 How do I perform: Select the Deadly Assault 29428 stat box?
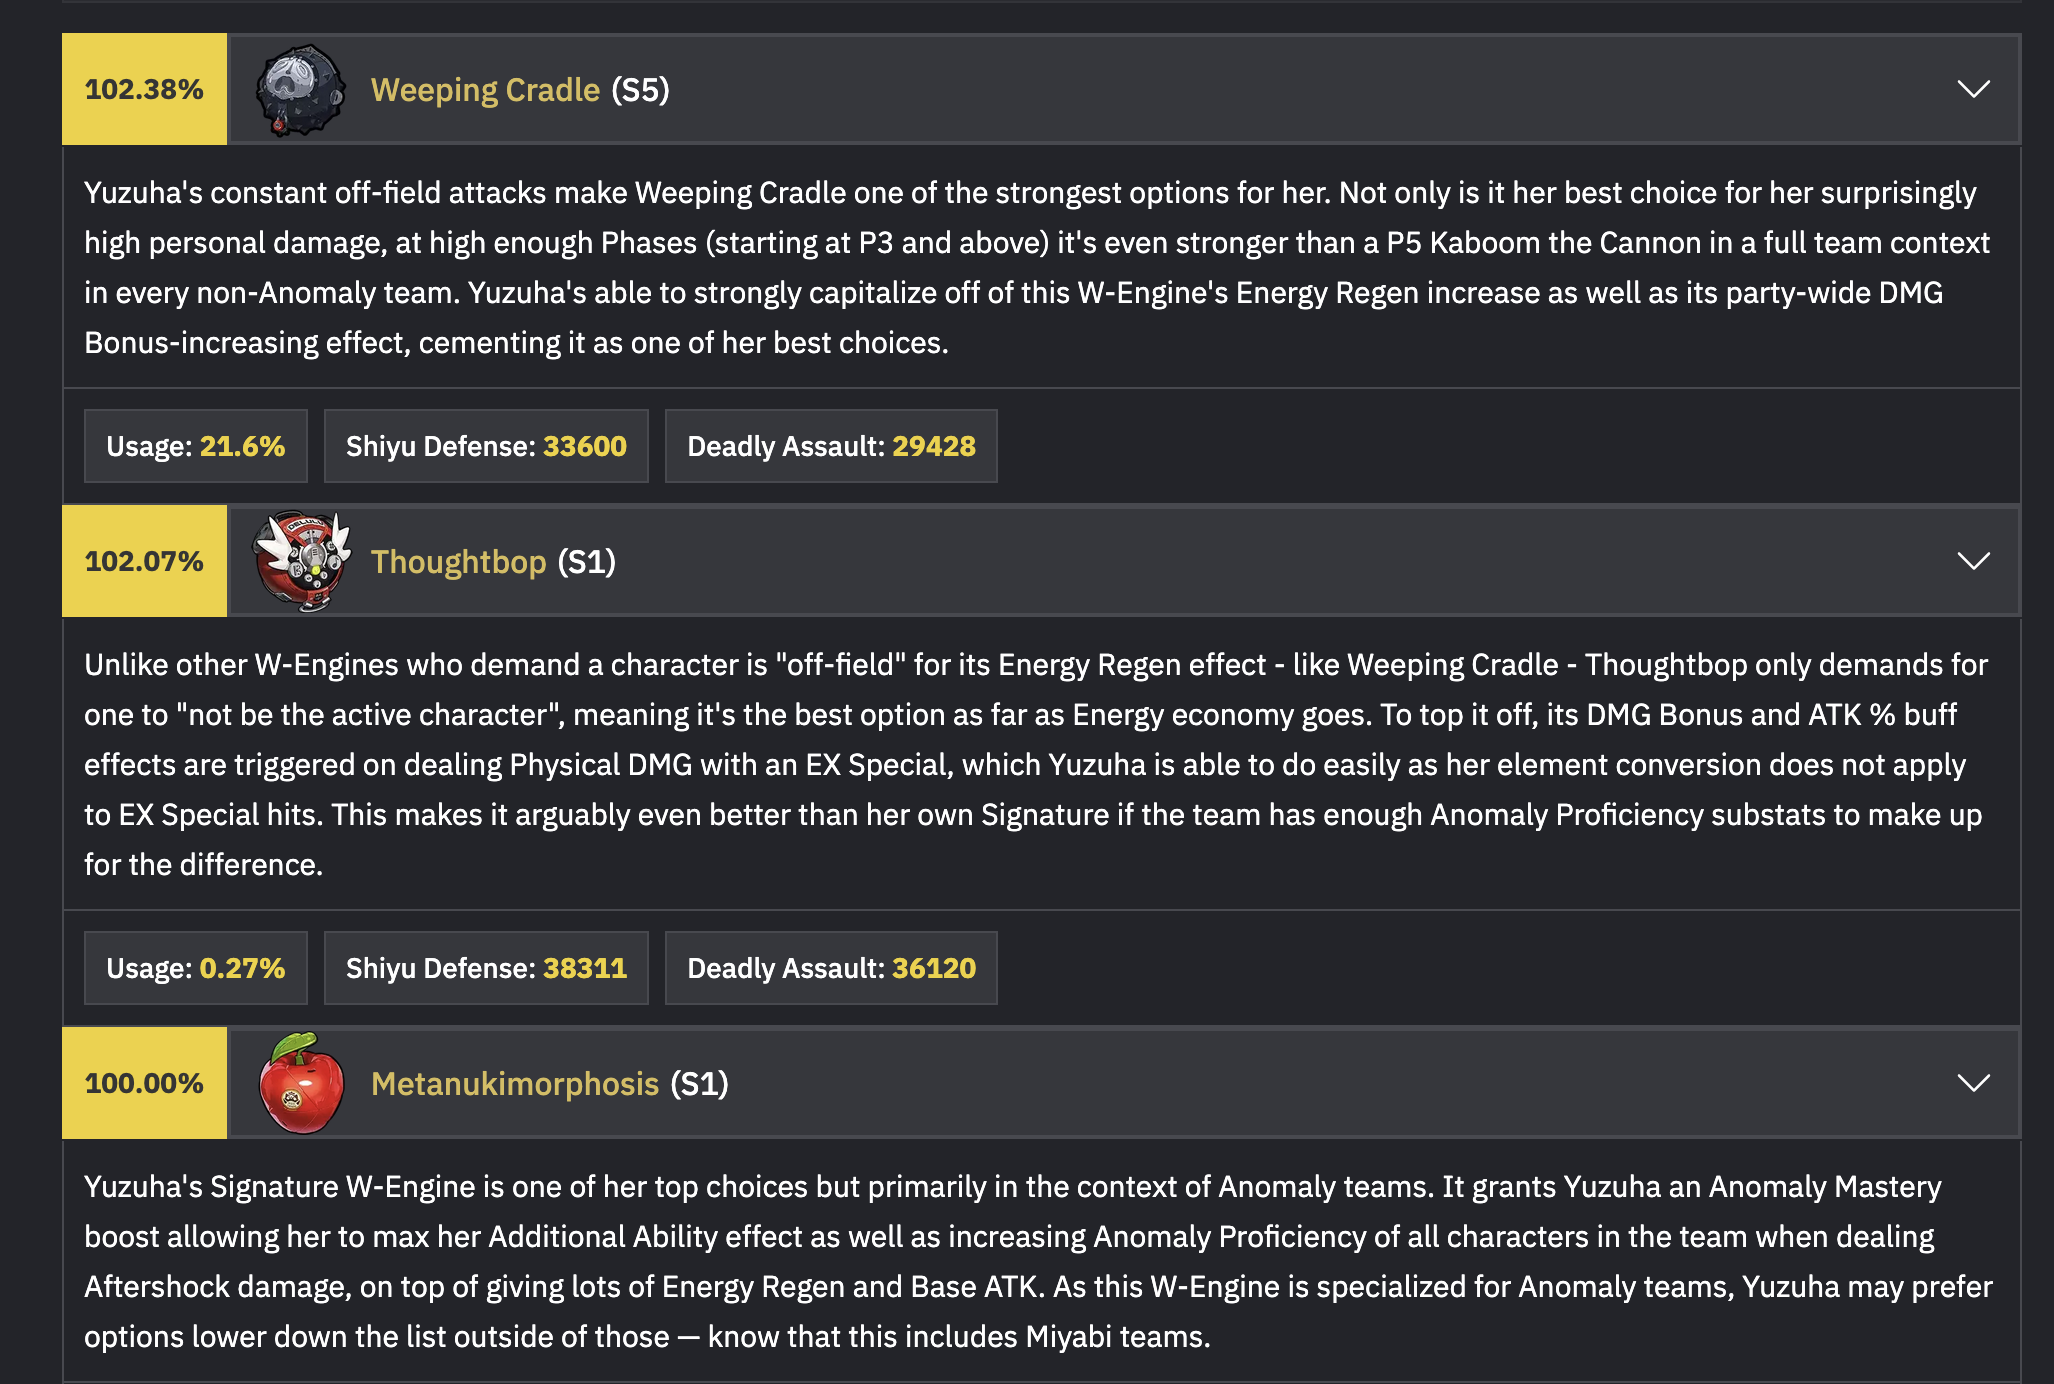click(831, 446)
